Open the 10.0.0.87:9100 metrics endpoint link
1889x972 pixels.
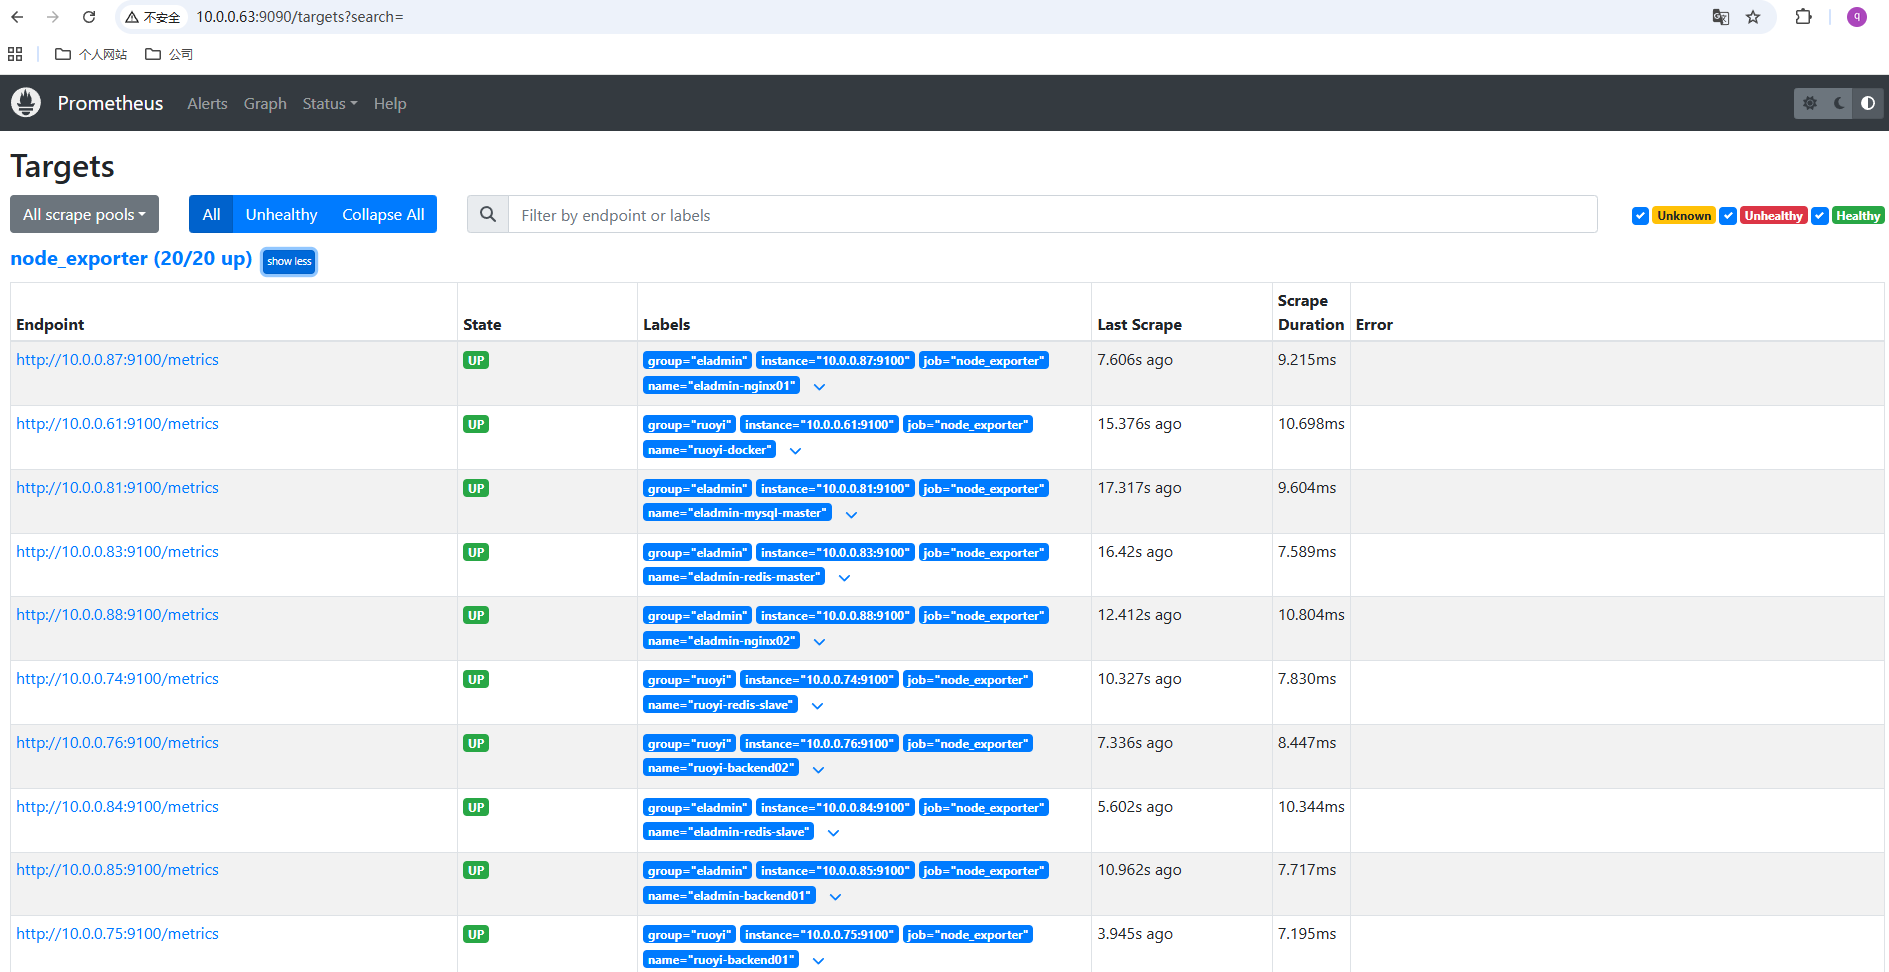click(117, 360)
